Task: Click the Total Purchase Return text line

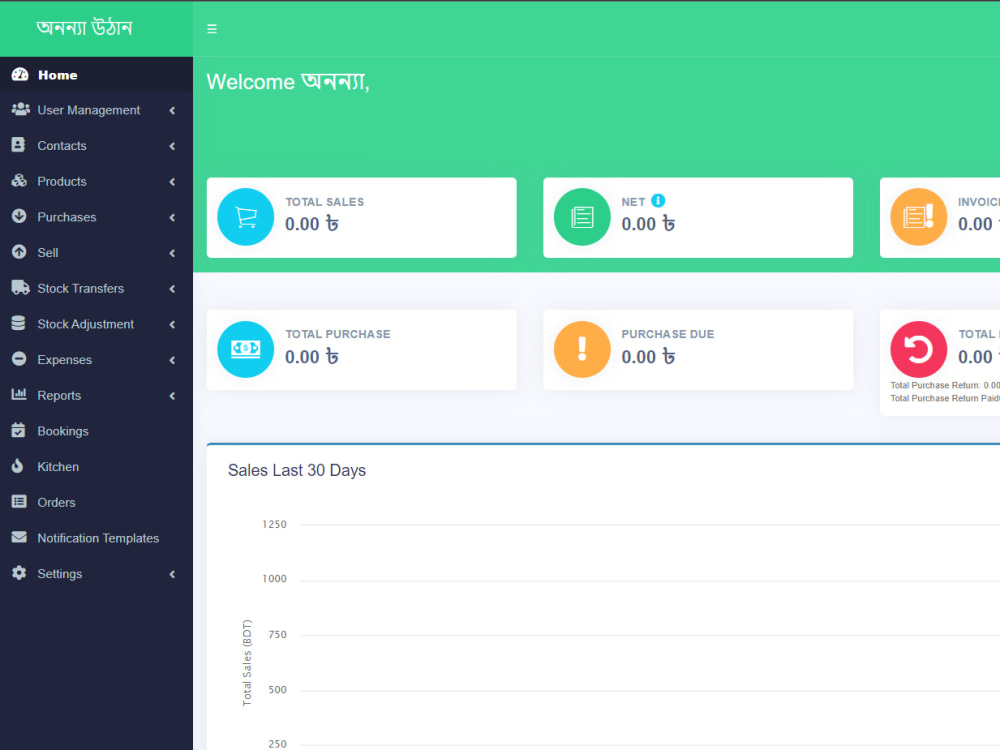Action: coord(945,385)
